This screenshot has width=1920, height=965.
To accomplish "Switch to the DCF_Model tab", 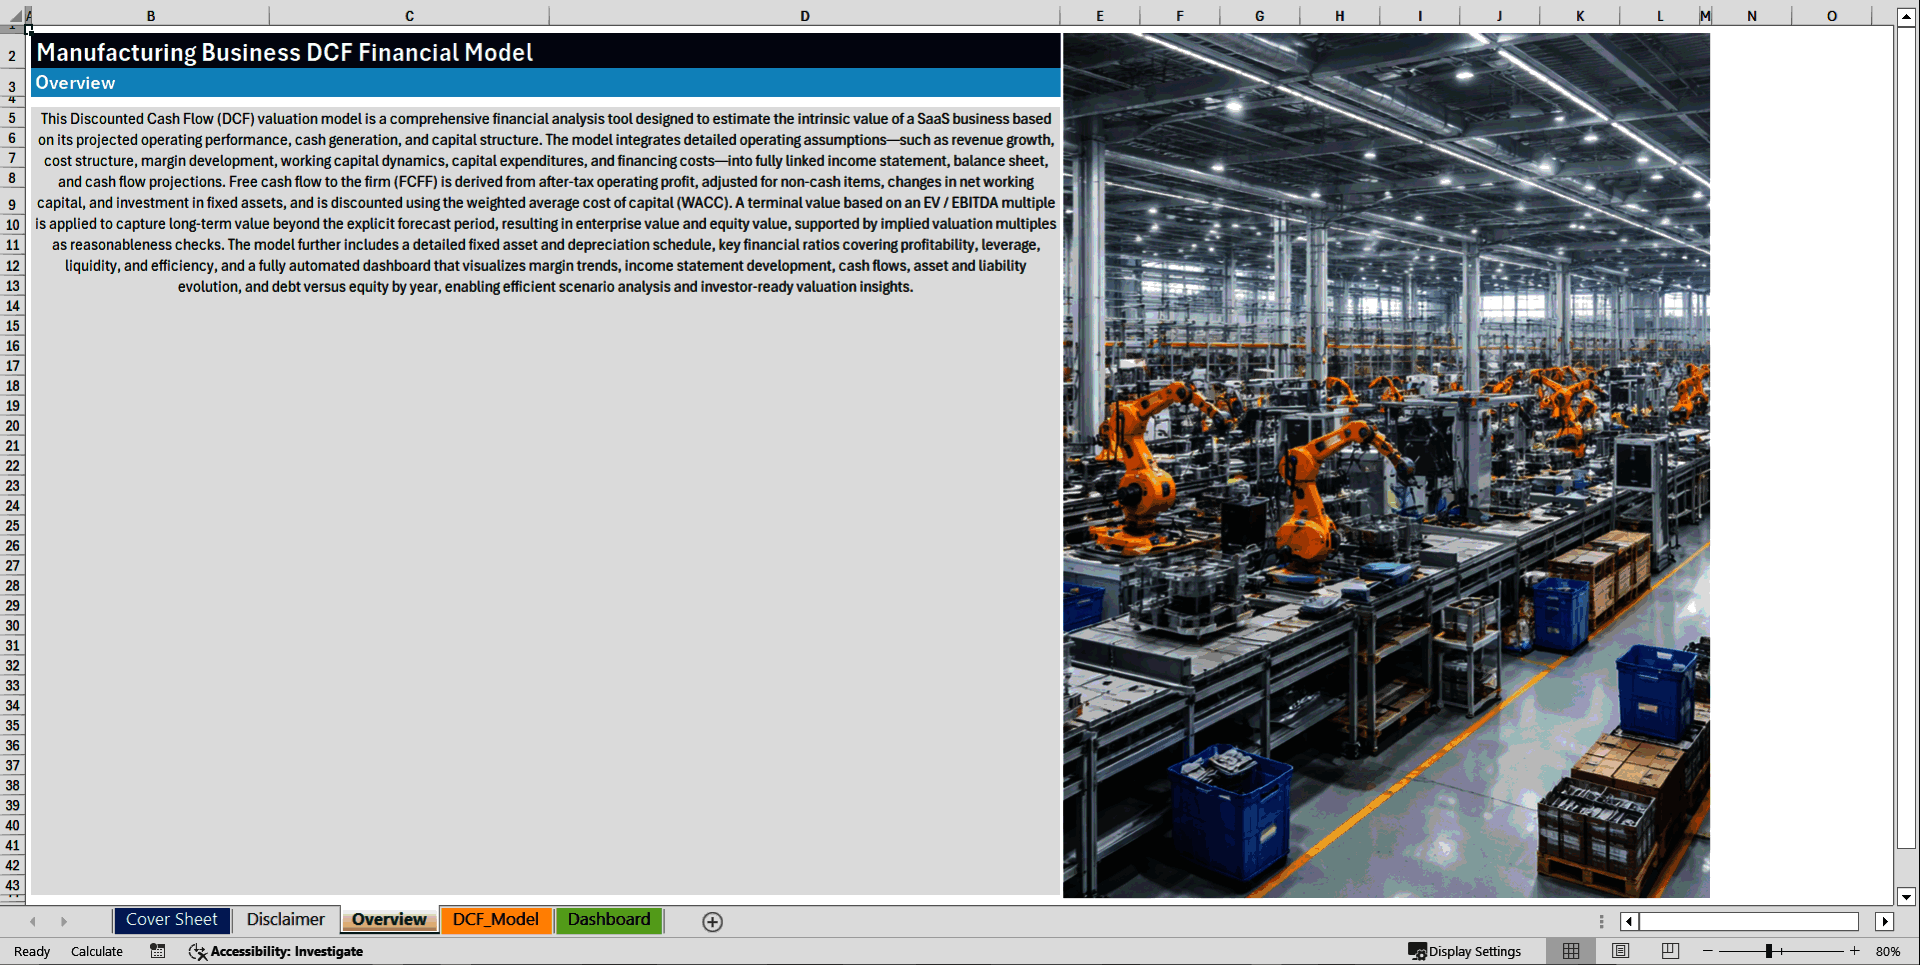I will pyautogui.click(x=496, y=920).
